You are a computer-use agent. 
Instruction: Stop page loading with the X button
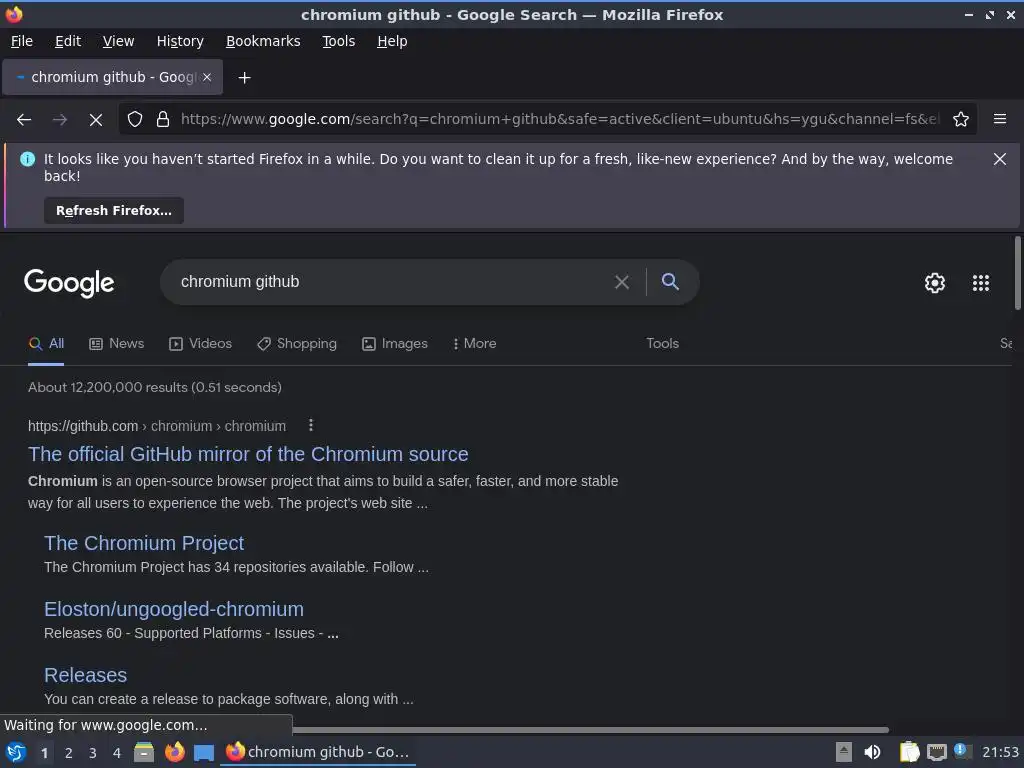point(95,120)
